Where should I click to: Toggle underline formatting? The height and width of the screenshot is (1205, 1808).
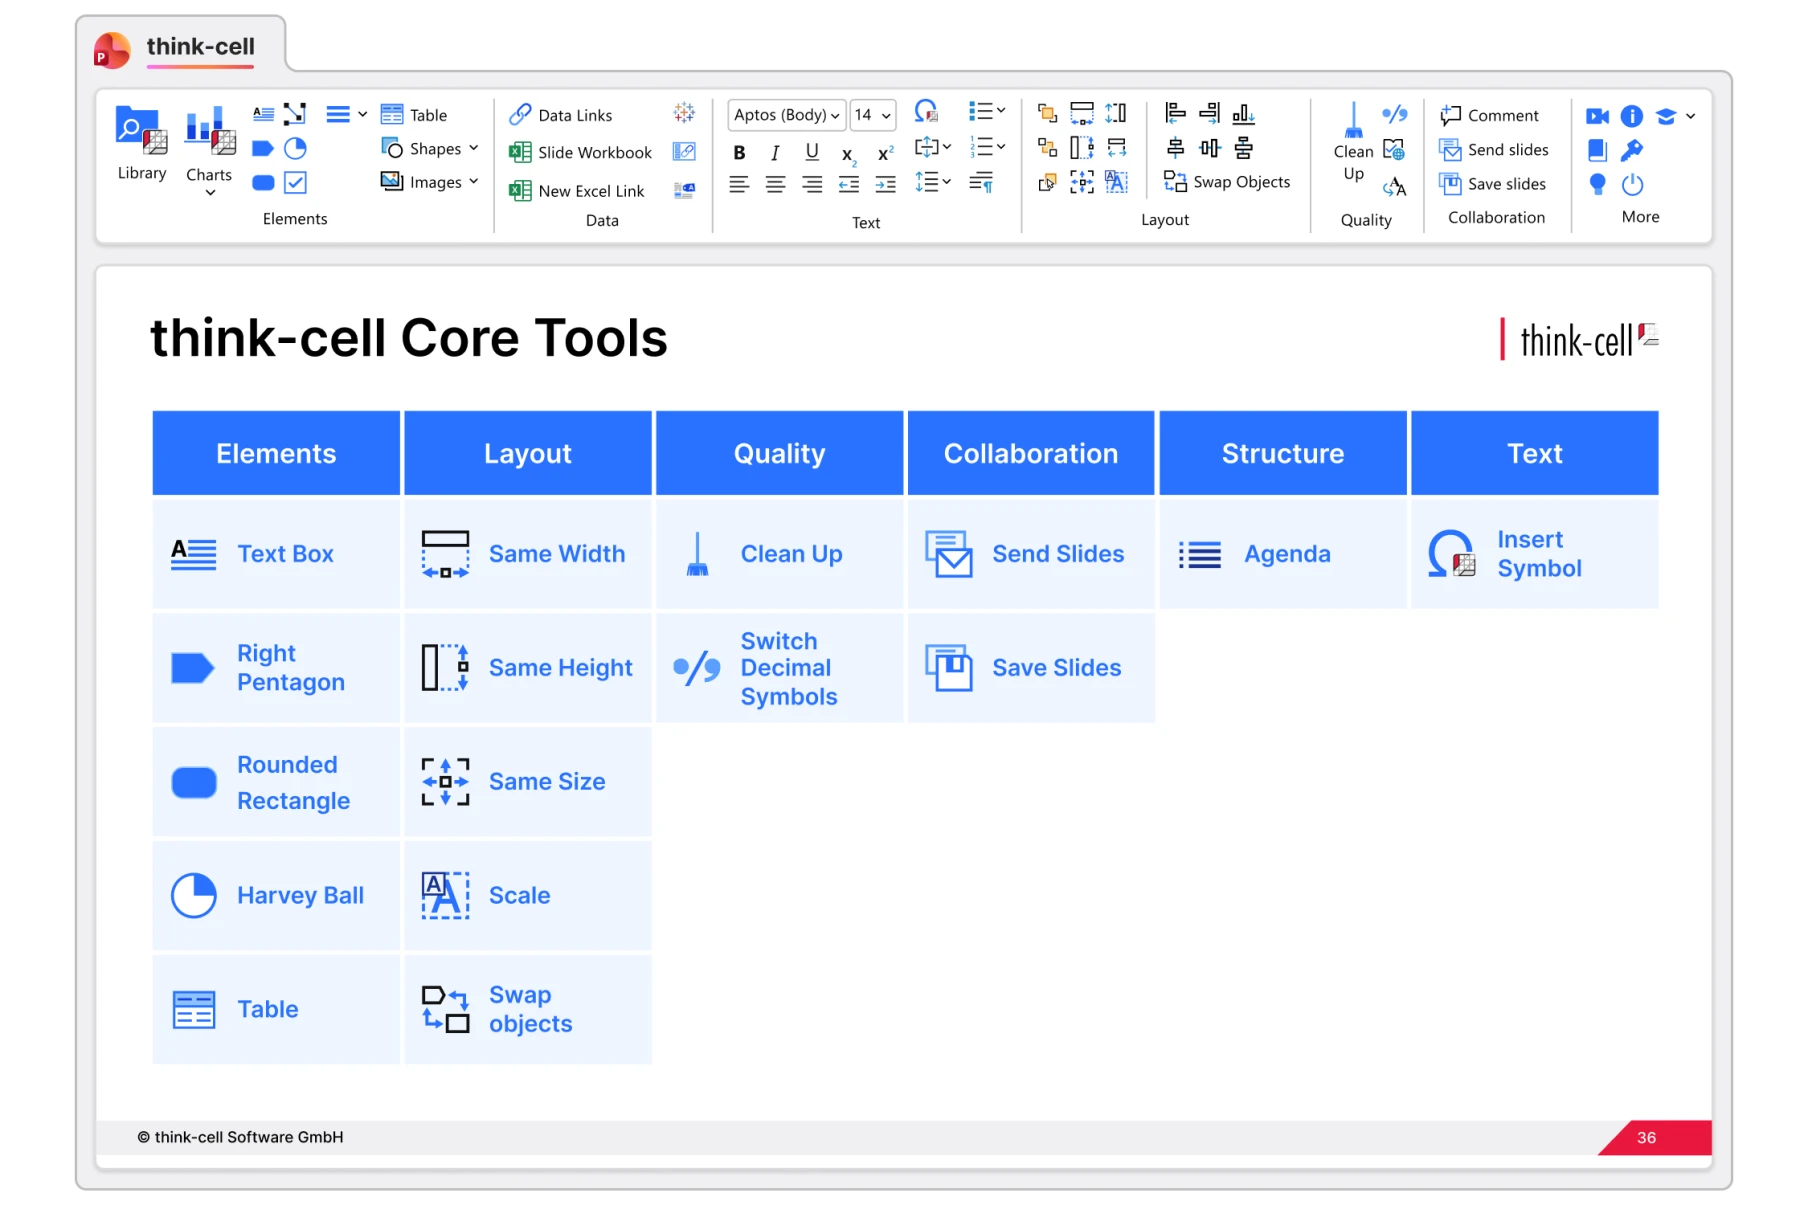point(812,152)
